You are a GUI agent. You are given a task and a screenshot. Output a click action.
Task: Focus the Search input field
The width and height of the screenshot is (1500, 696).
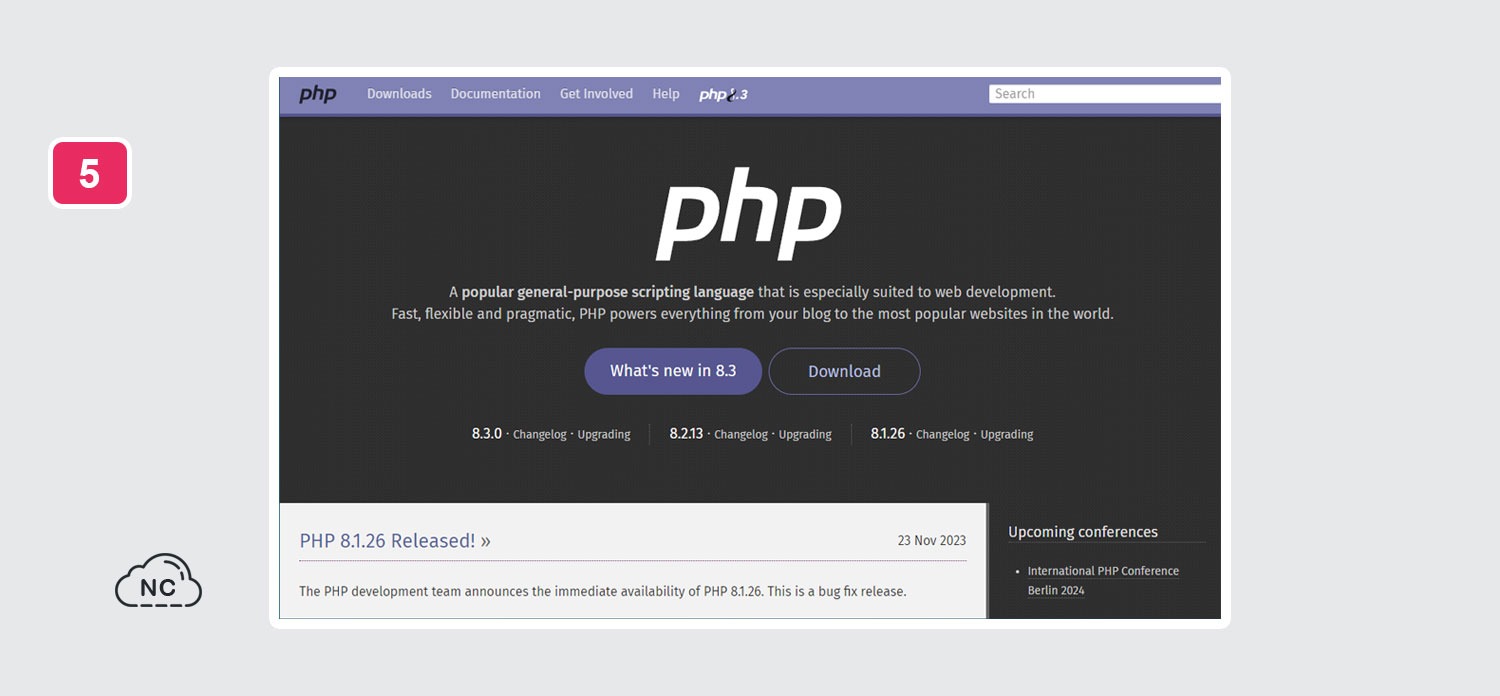(x=1105, y=94)
